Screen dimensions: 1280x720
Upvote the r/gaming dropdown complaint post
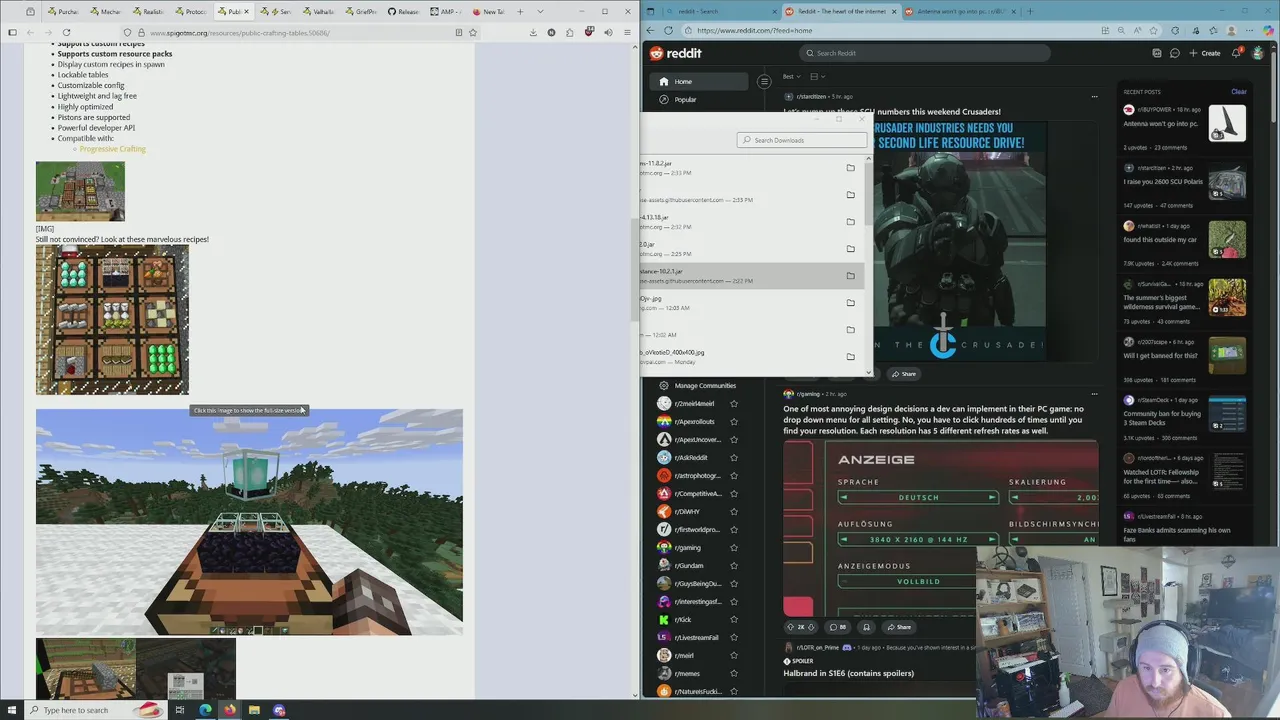click(x=790, y=627)
